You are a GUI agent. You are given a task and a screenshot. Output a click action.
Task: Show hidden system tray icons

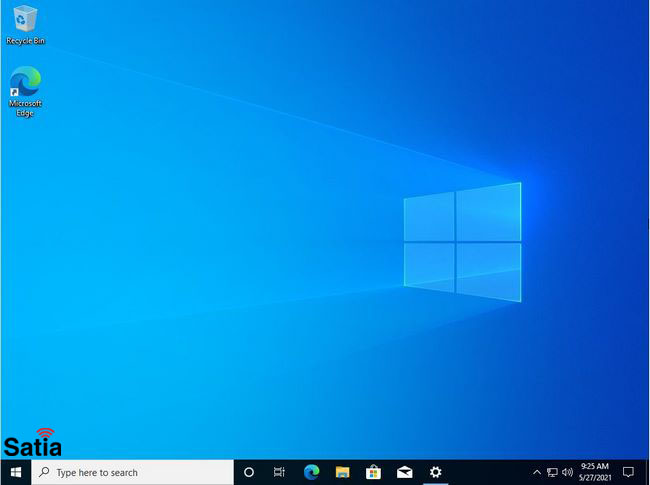point(537,472)
